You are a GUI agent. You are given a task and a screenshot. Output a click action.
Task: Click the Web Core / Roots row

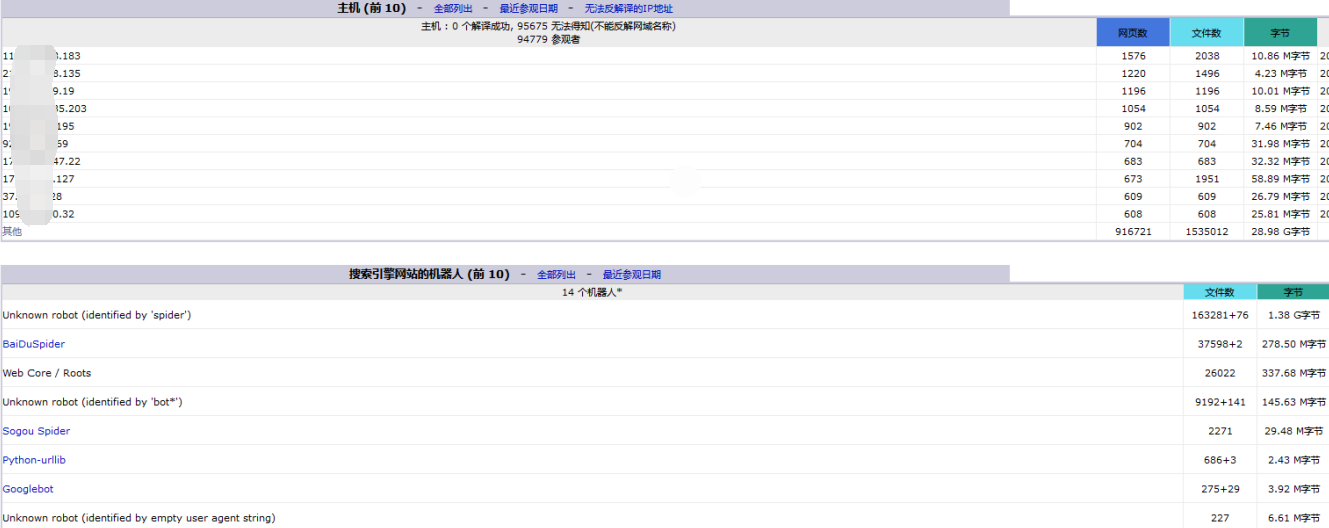pyautogui.click(x=47, y=373)
